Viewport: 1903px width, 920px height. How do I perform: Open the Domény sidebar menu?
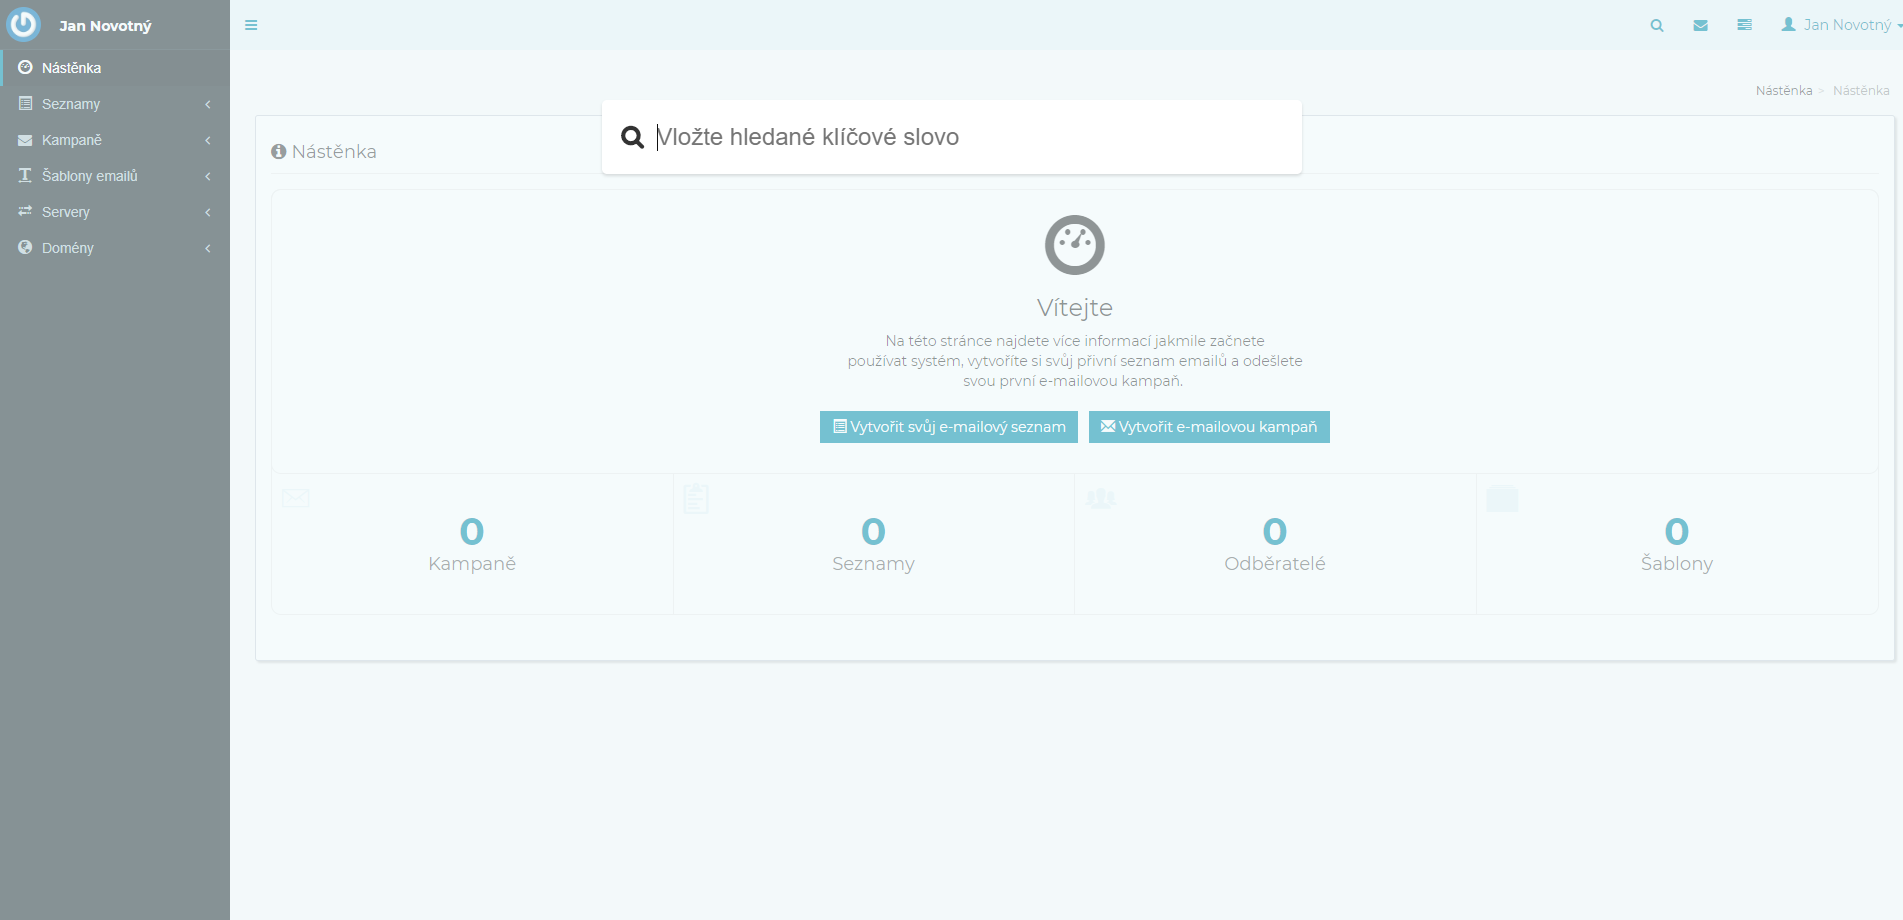click(x=115, y=248)
